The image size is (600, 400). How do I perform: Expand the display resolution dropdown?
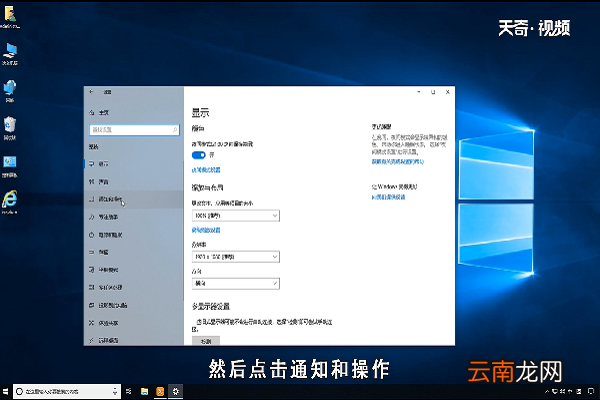tap(236, 257)
